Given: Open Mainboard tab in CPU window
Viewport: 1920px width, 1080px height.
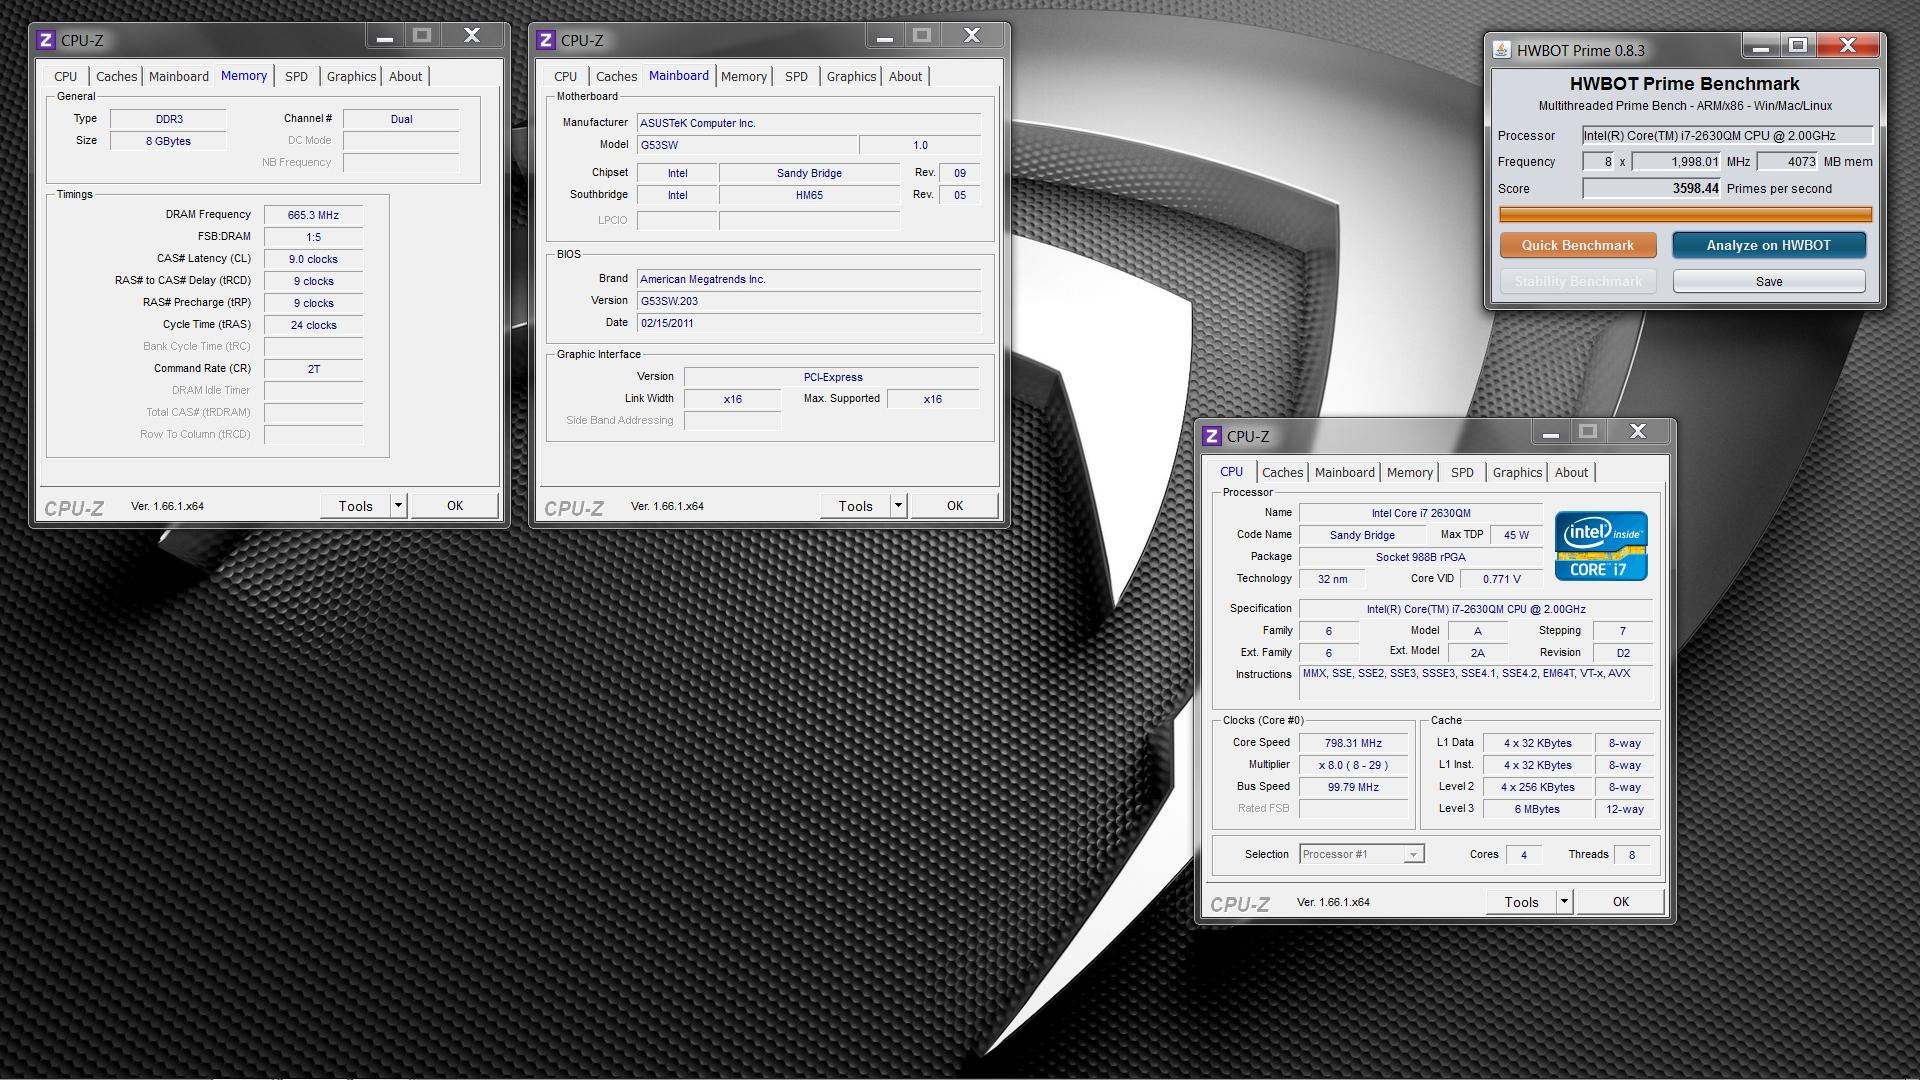Looking at the screenshot, I should [x=1344, y=472].
